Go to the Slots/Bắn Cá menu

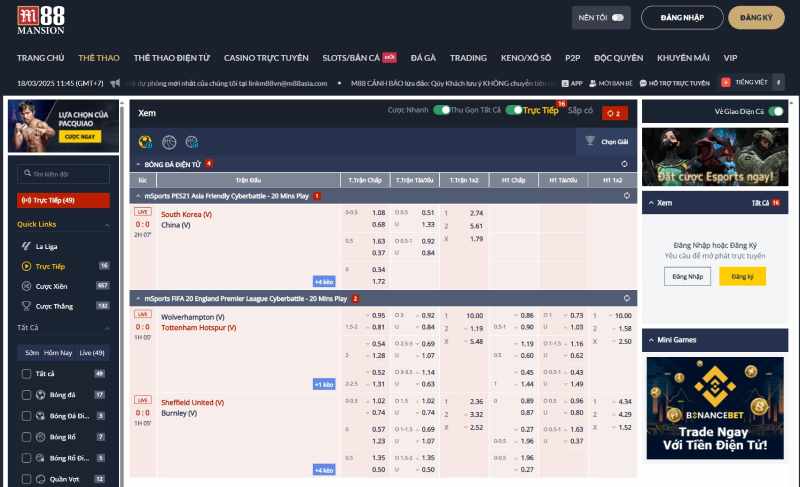[x=351, y=58]
